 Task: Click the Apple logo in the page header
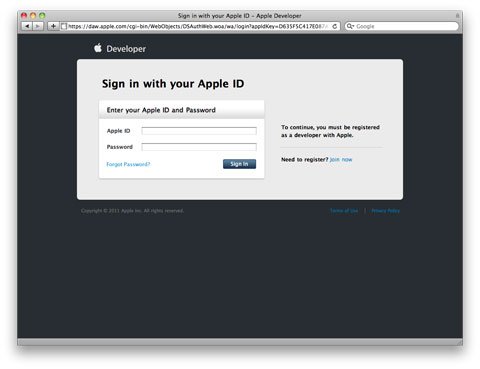pyautogui.click(x=98, y=48)
